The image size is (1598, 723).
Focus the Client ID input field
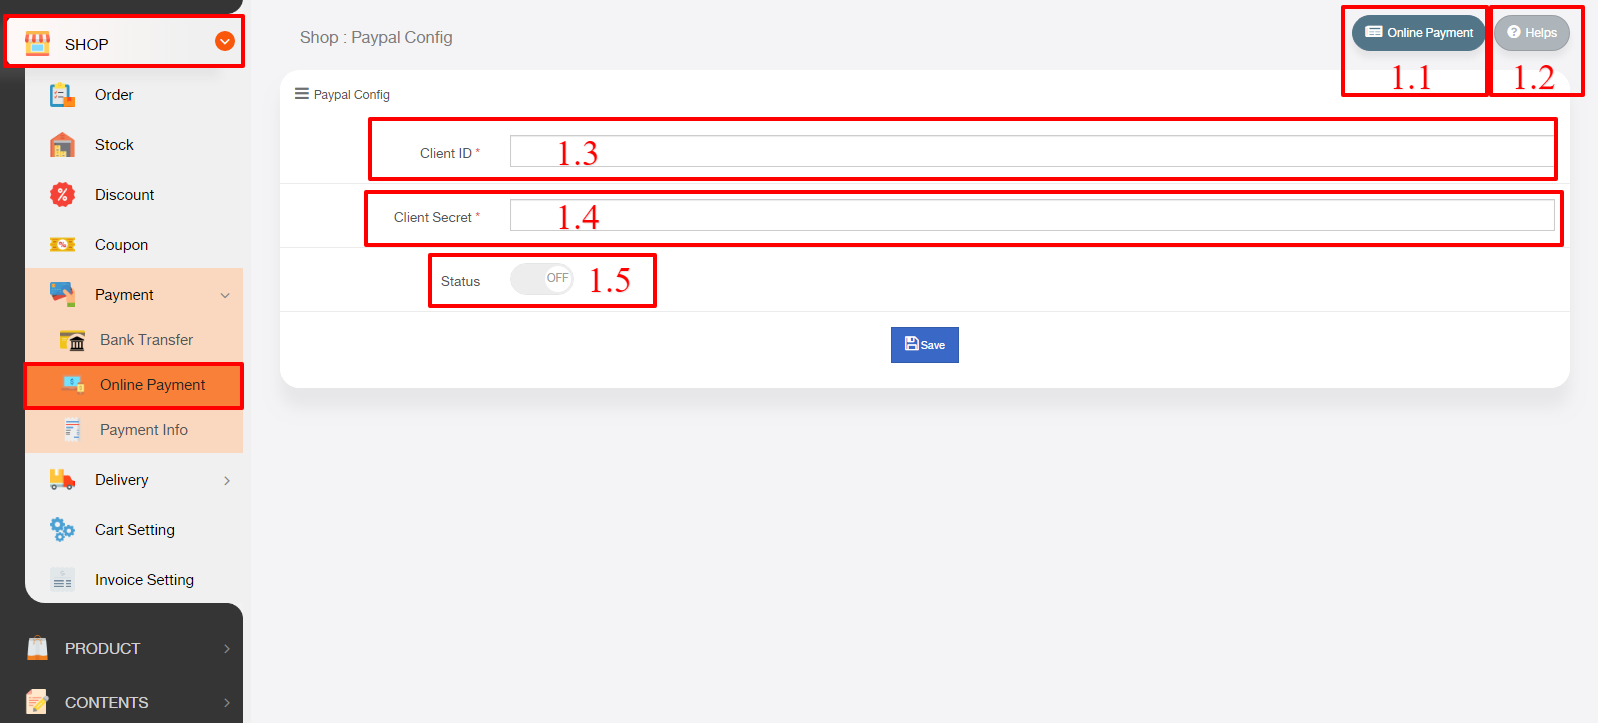(x=1031, y=151)
